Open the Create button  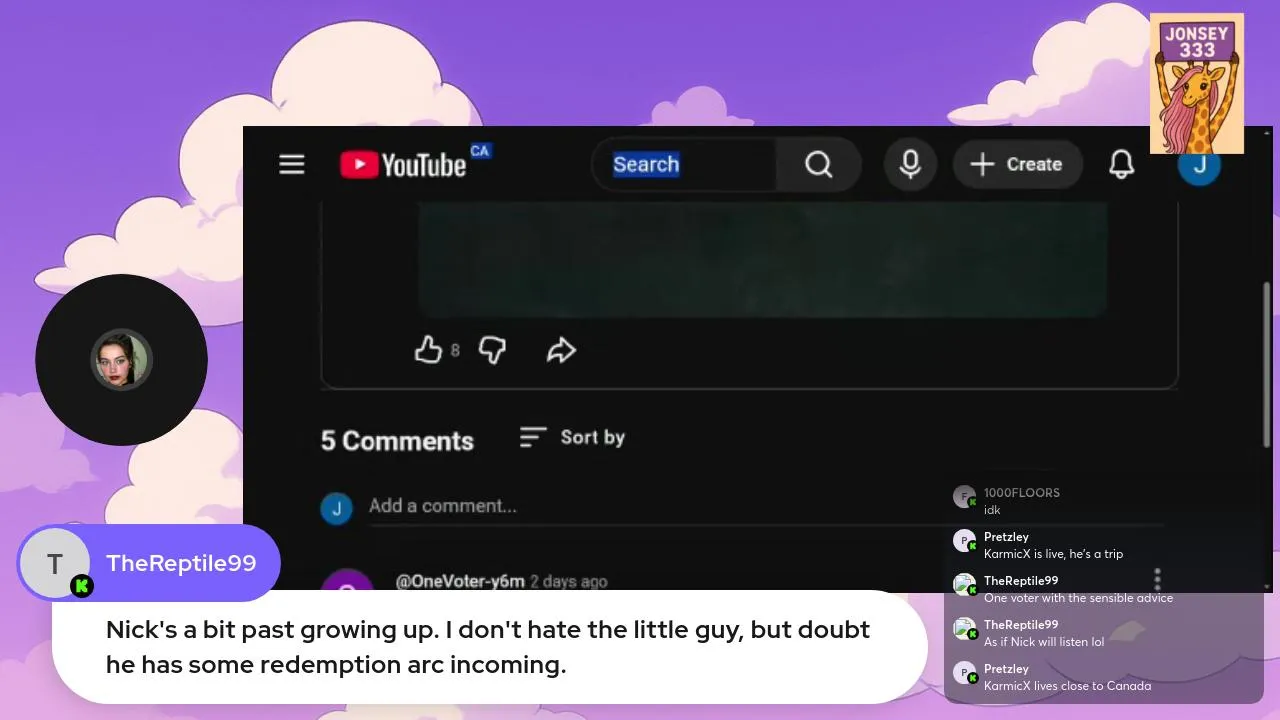click(1018, 164)
